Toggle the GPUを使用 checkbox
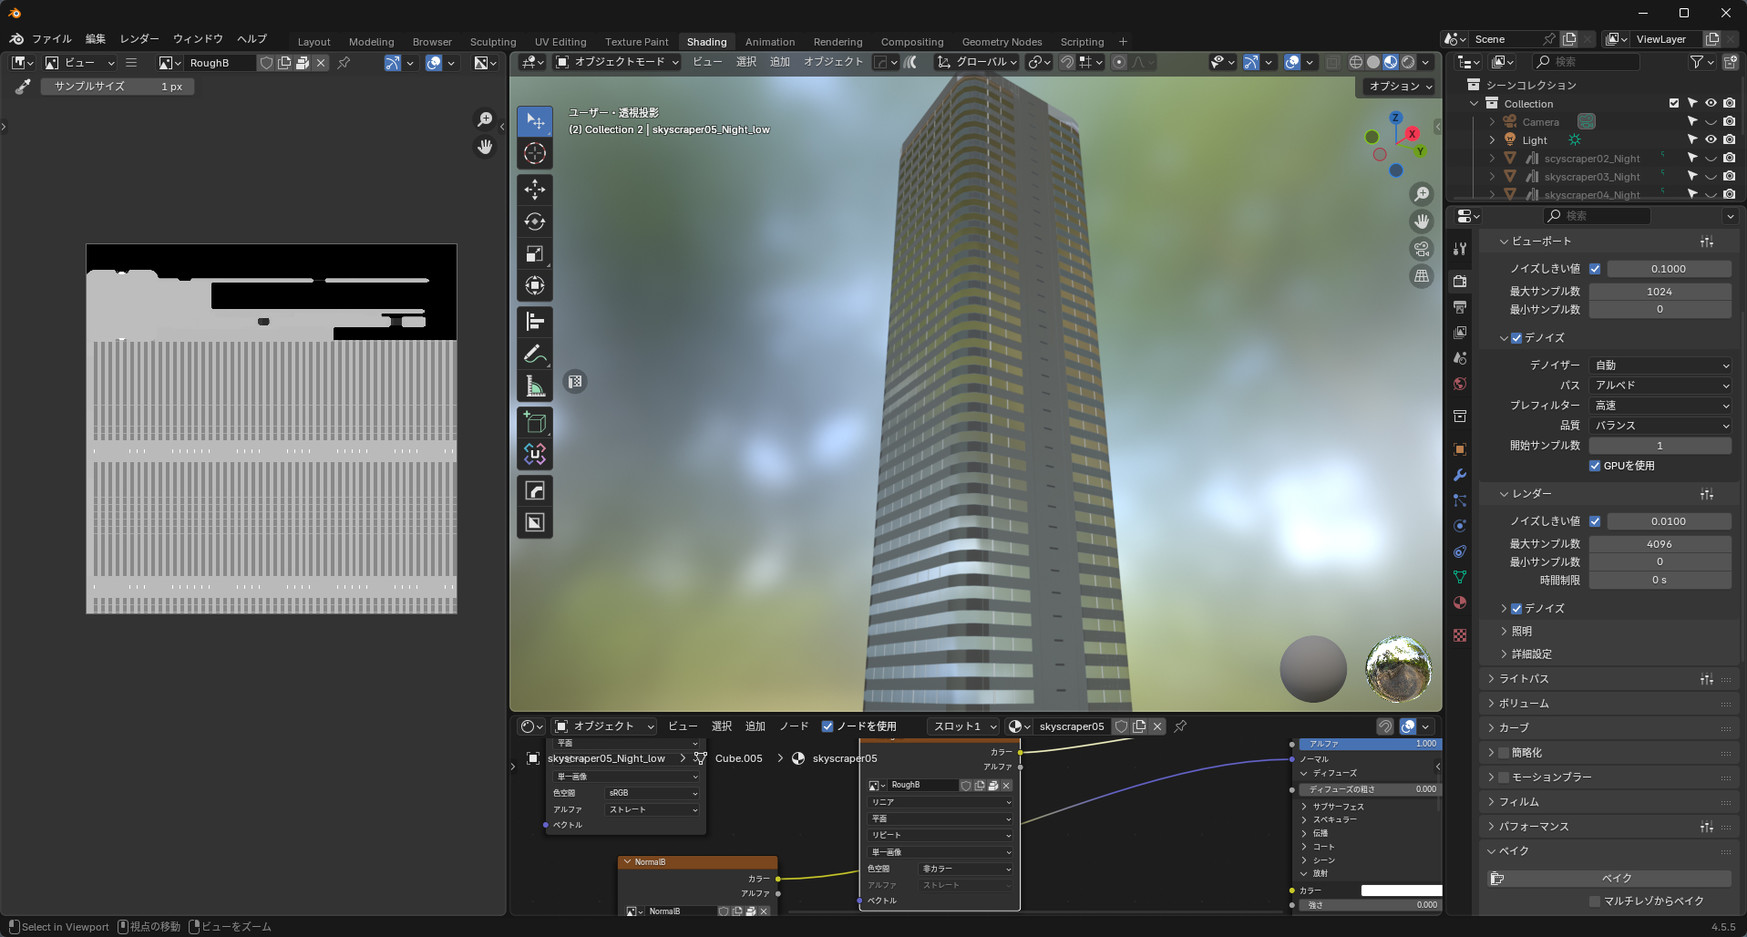Image resolution: width=1747 pixels, height=937 pixels. click(x=1595, y=466)
